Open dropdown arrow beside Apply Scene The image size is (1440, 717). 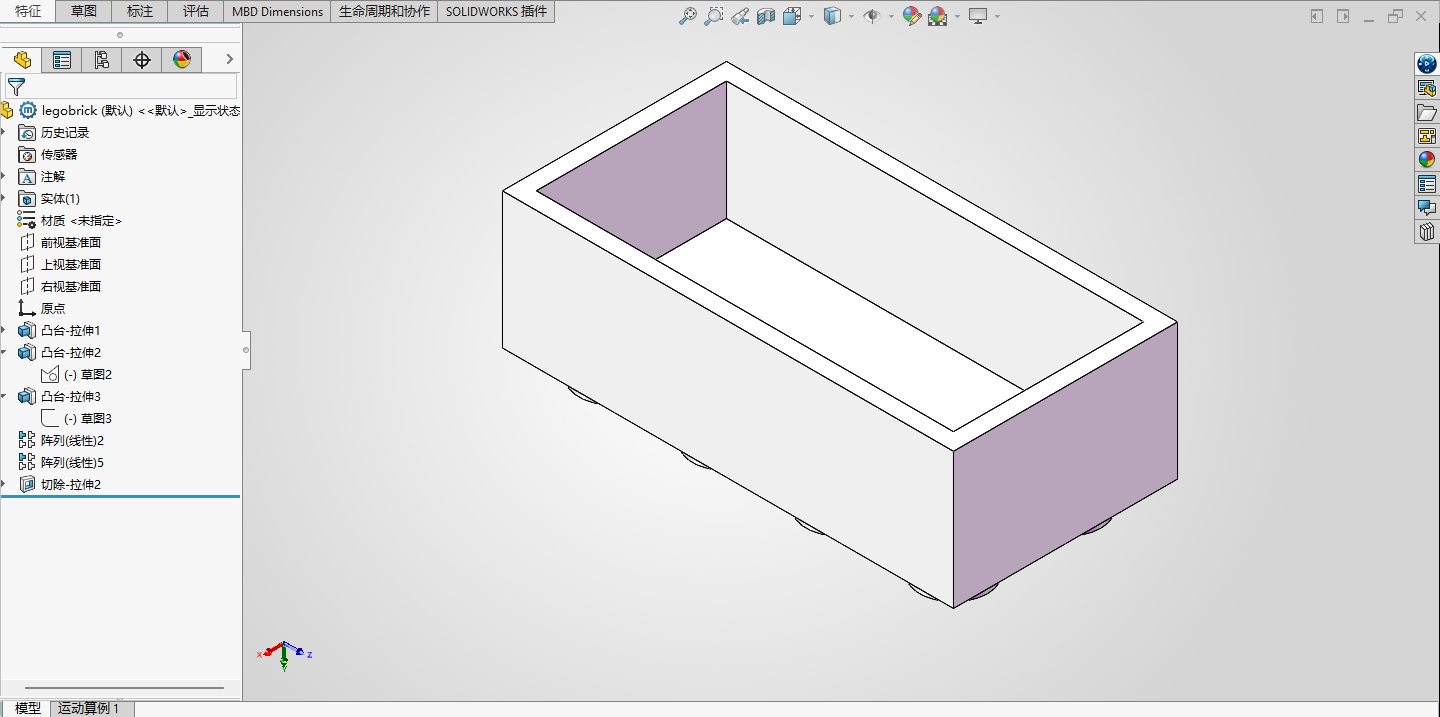tap(957, 16)
